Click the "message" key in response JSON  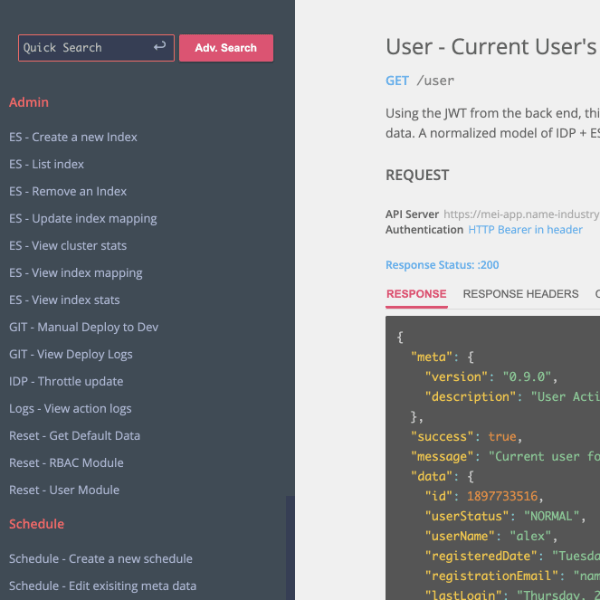tap(442, 457)
